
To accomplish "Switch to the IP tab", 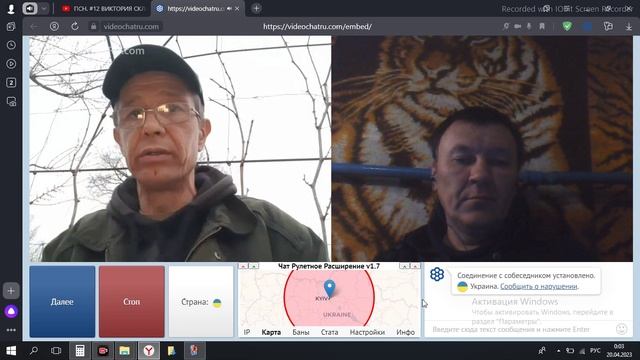I will tap(247, 332).
